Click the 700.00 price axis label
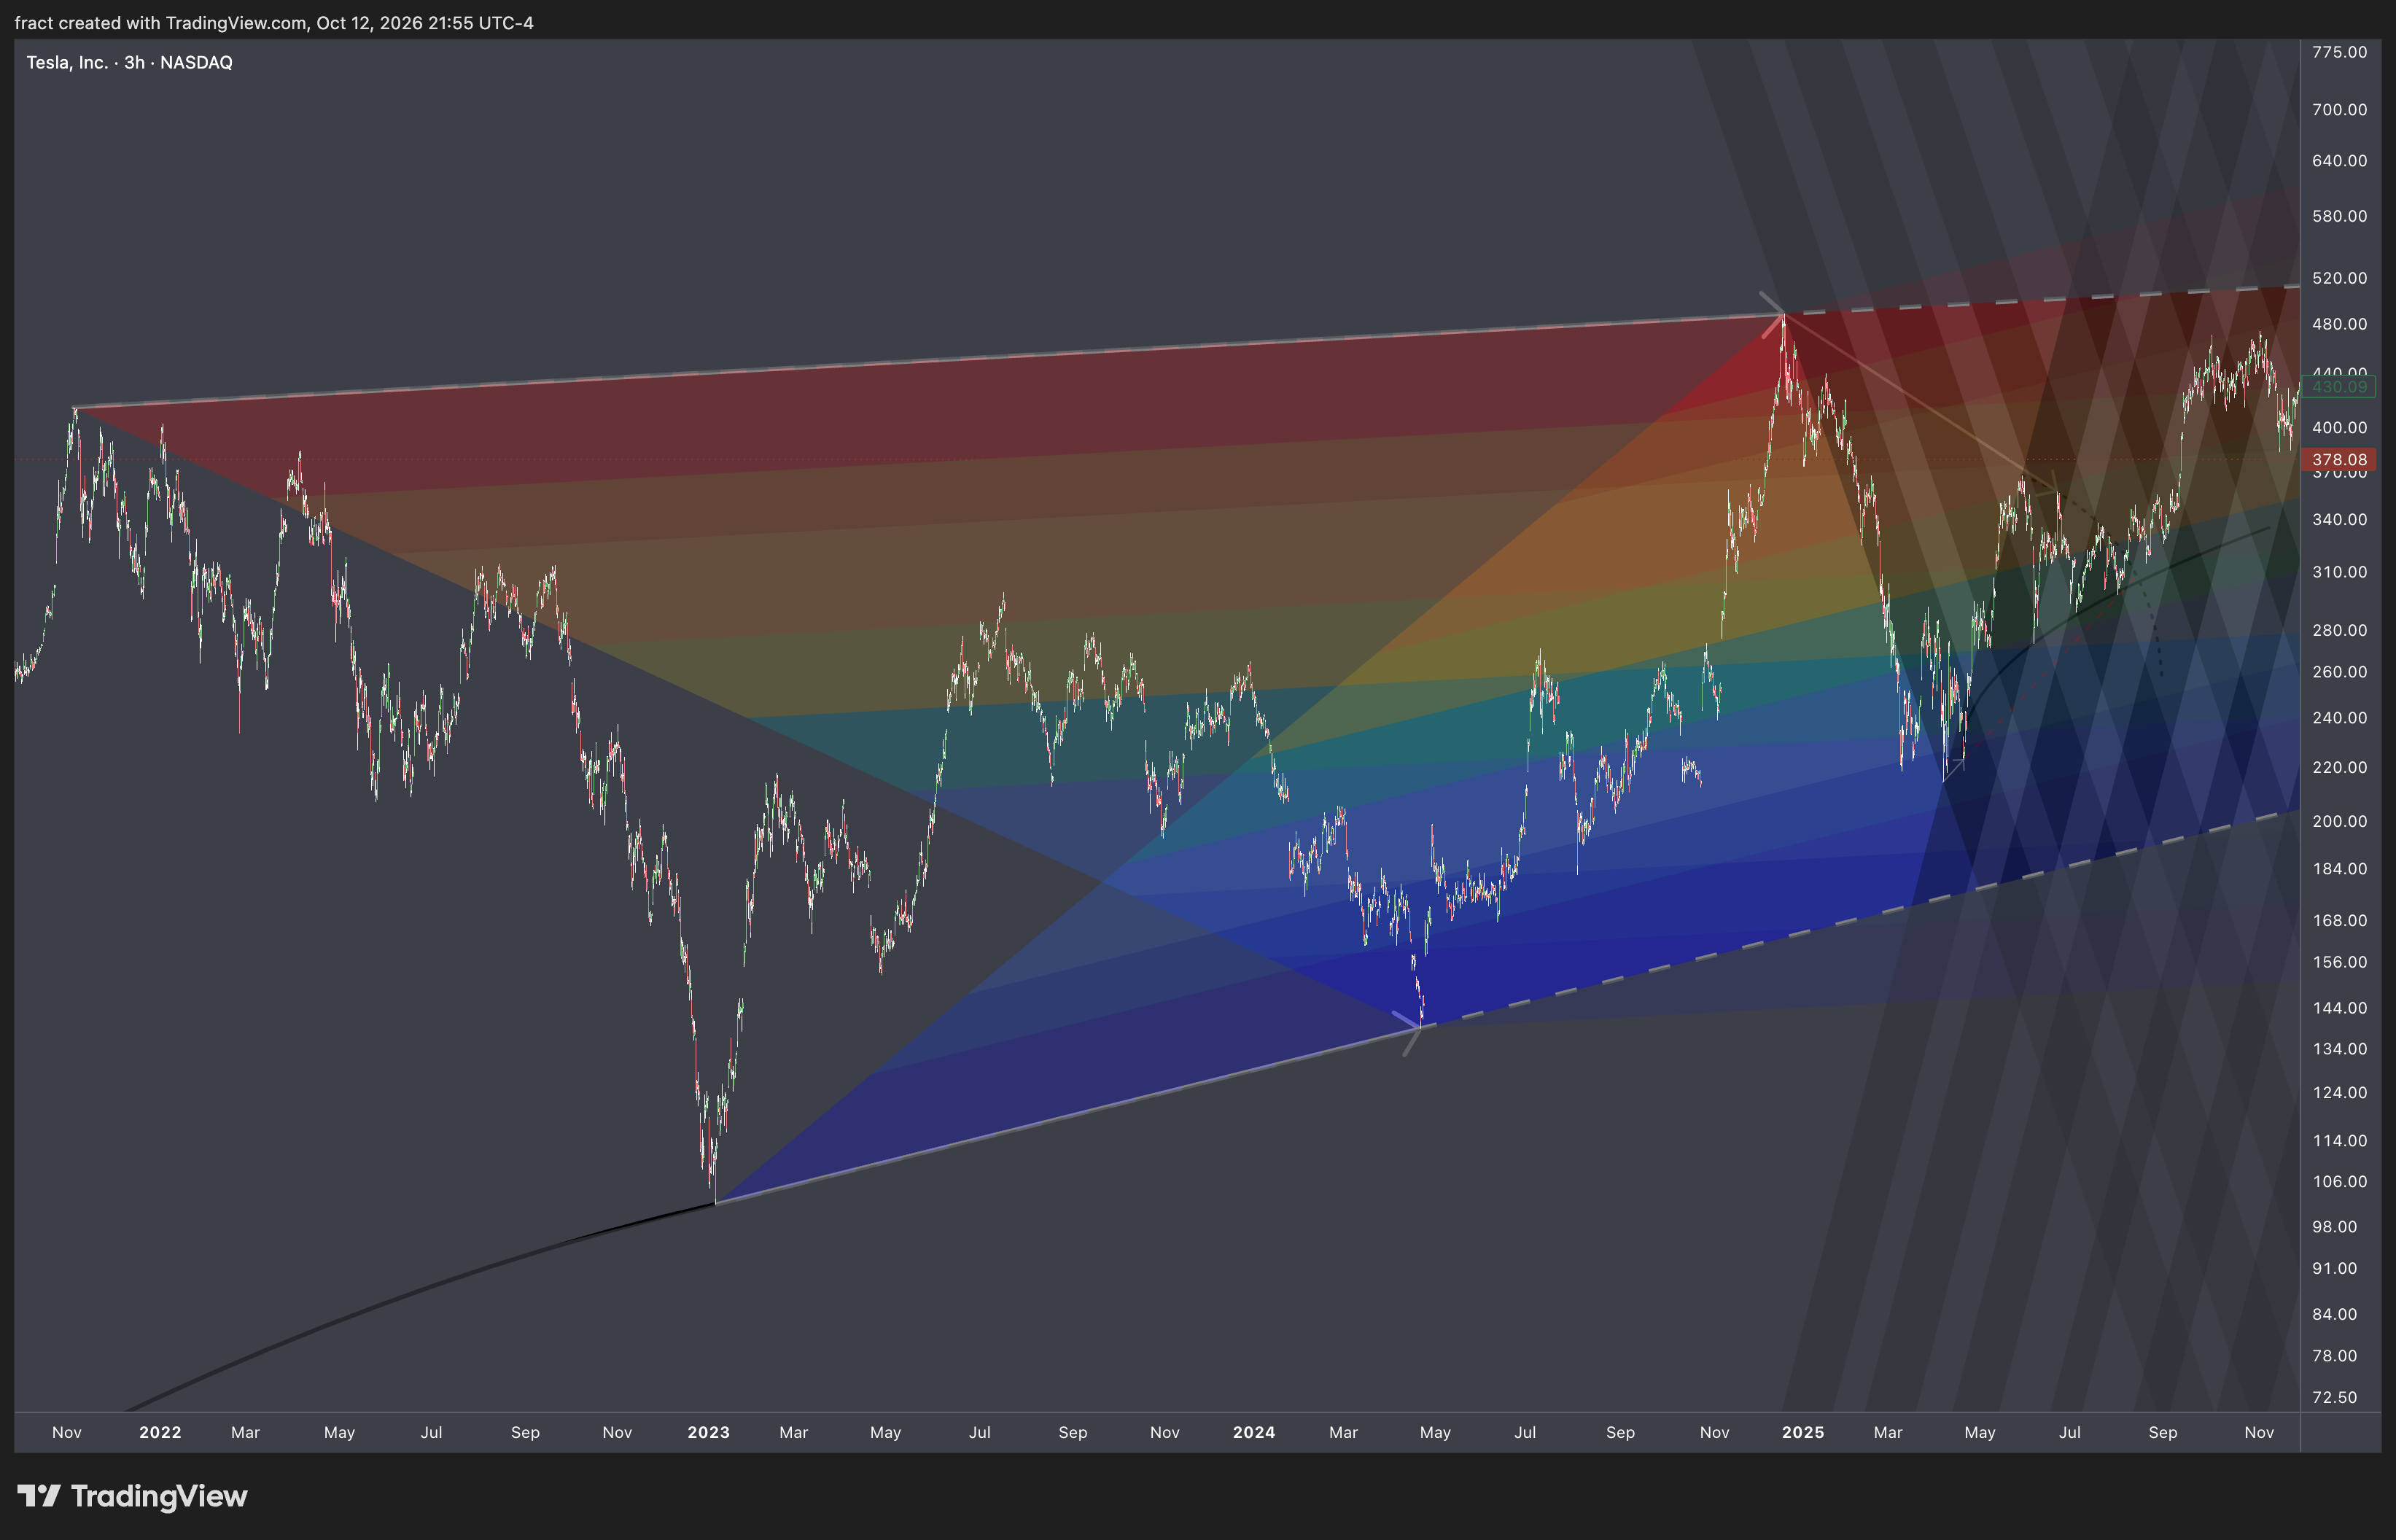This screenshot has width=2396, height=1540. pos(2339,109)
